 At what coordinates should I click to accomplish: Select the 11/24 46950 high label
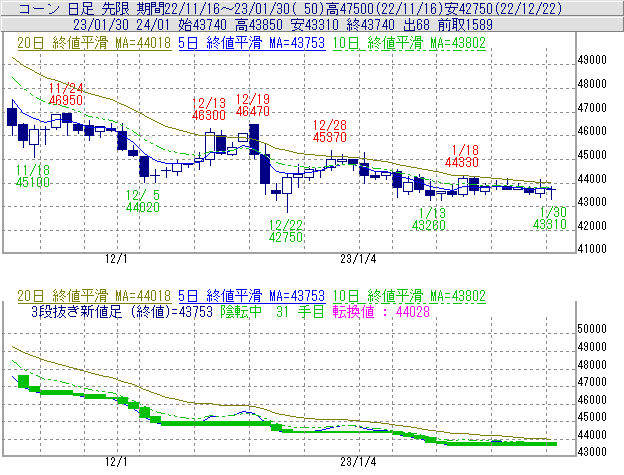coord(66,94)
